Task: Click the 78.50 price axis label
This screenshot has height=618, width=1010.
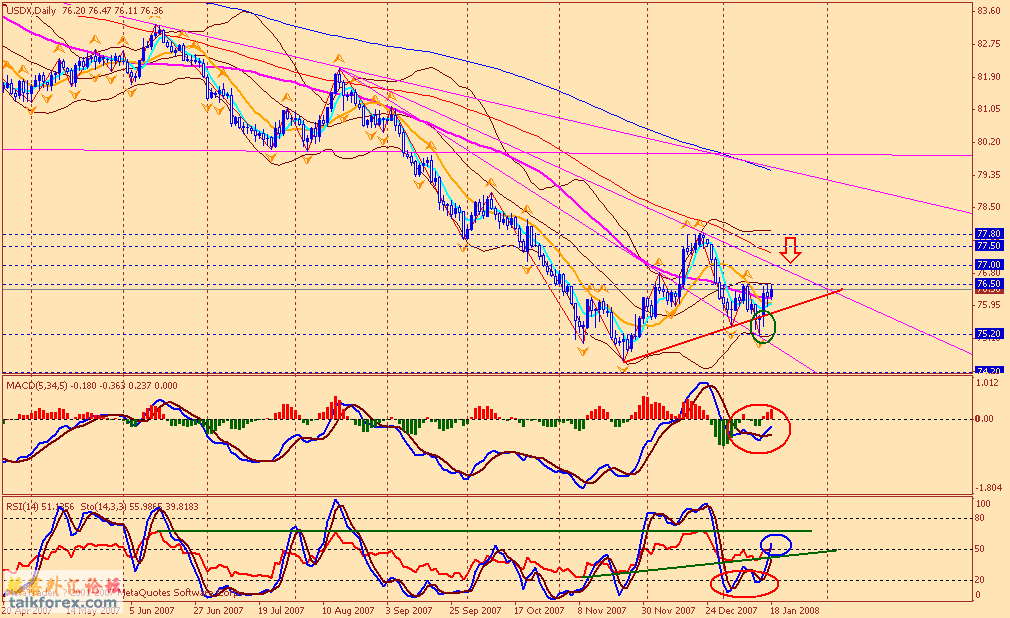Action: pyautogui.click(x=989, y=207)
